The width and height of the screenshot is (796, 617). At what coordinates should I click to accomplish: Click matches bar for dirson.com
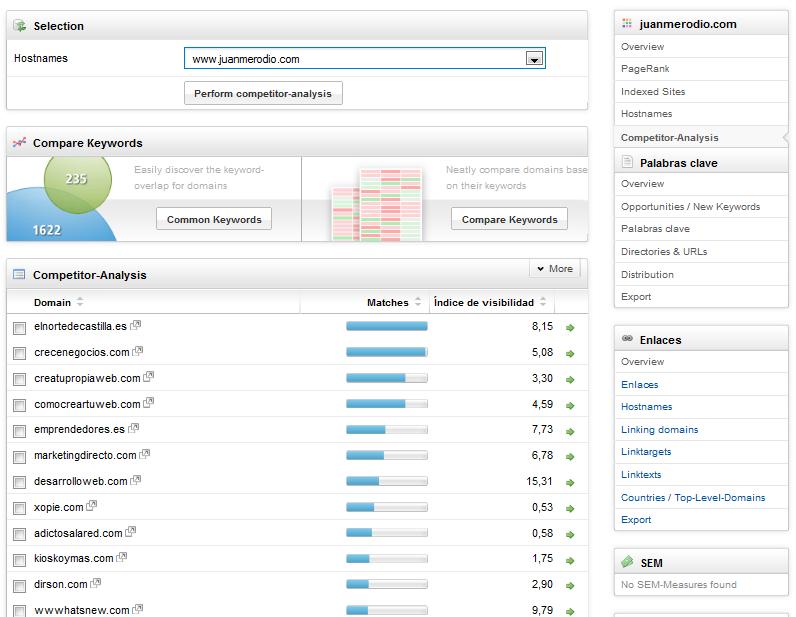click(x=387, y=584)
